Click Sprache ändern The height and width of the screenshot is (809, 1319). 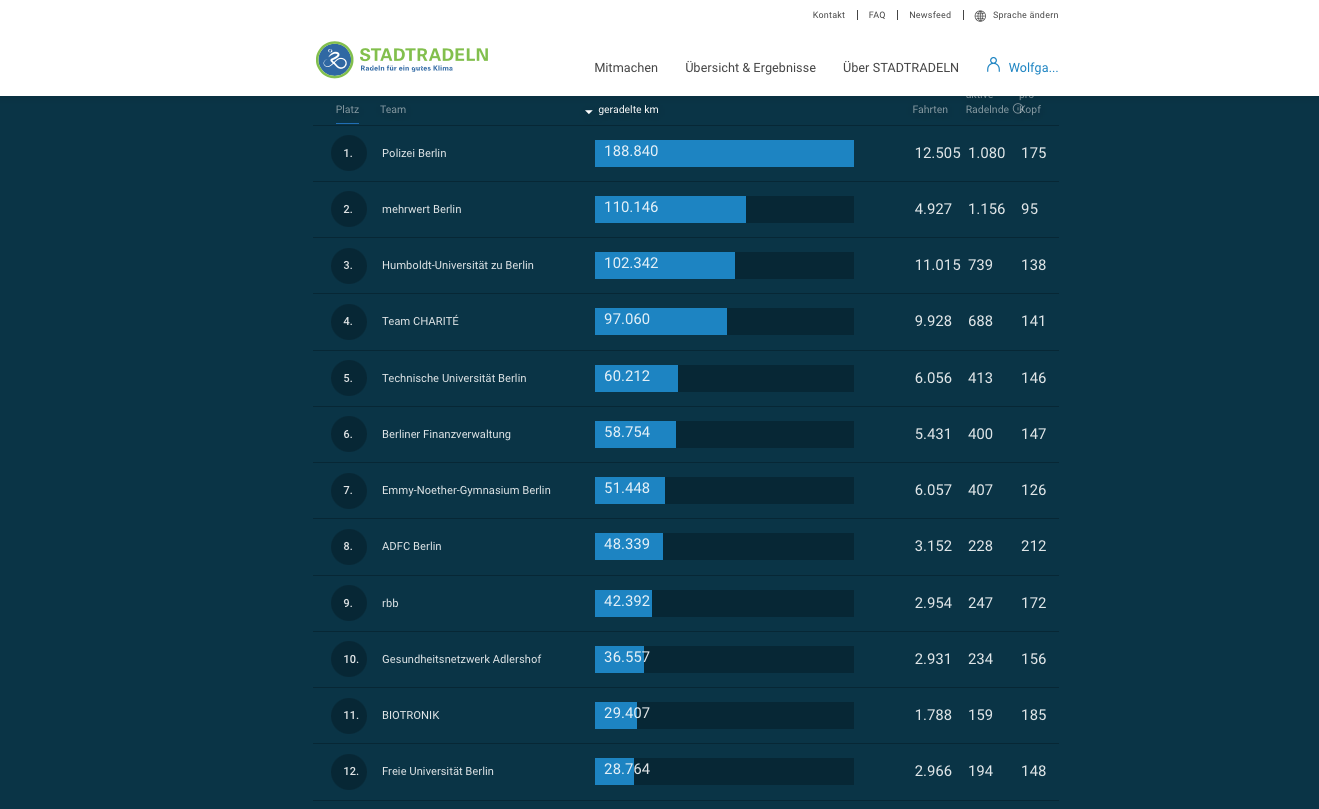click(1025, 15)
